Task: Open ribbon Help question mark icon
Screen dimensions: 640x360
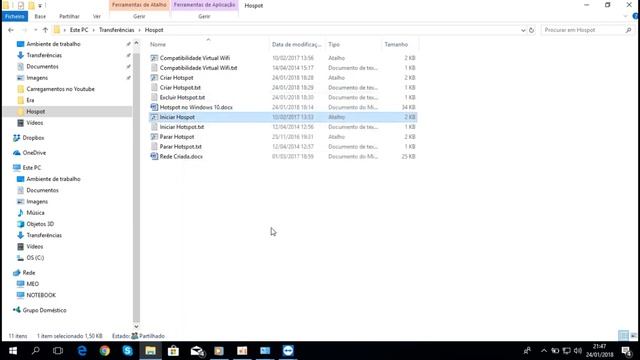Action: pyautogui.click(x=635, y=16)
